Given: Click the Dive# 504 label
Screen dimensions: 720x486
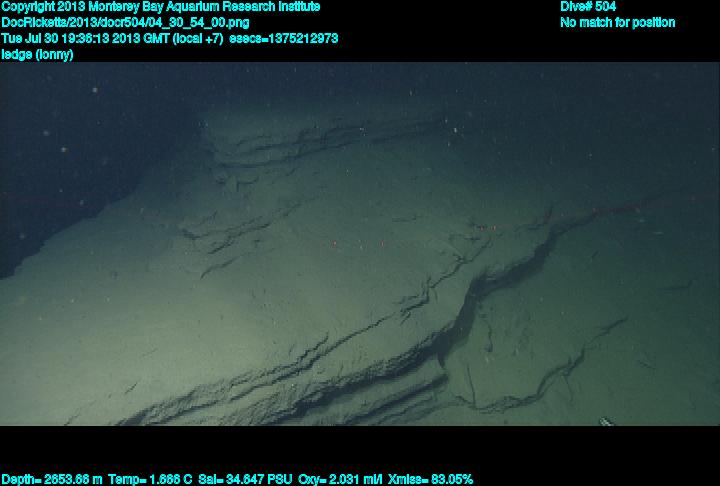Looking at the screenshot, I should [x=588, y=6].
